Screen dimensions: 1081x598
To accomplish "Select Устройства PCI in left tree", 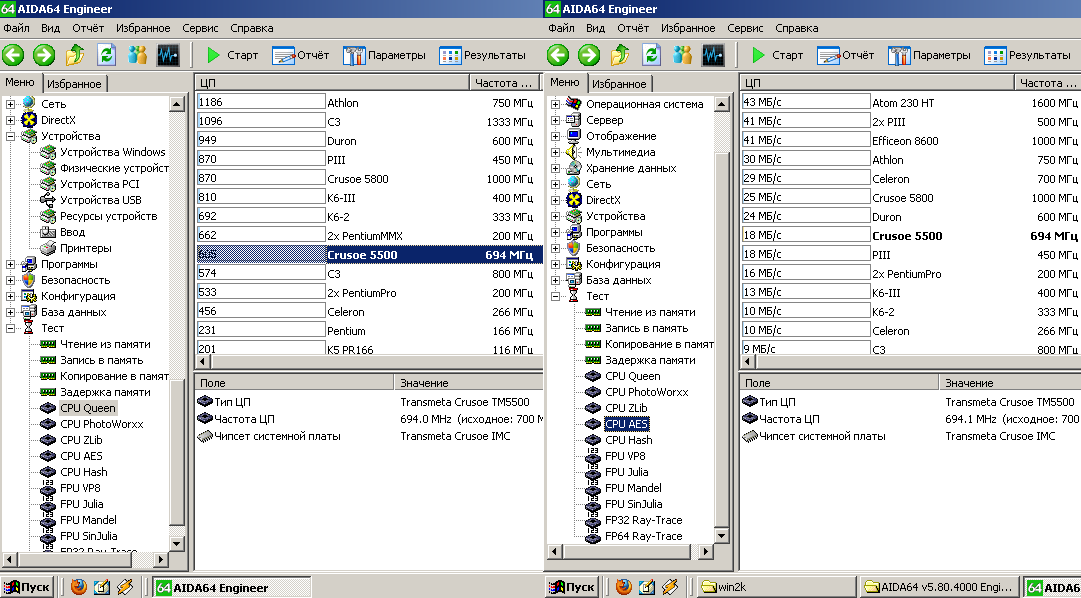I will (99, 184).
